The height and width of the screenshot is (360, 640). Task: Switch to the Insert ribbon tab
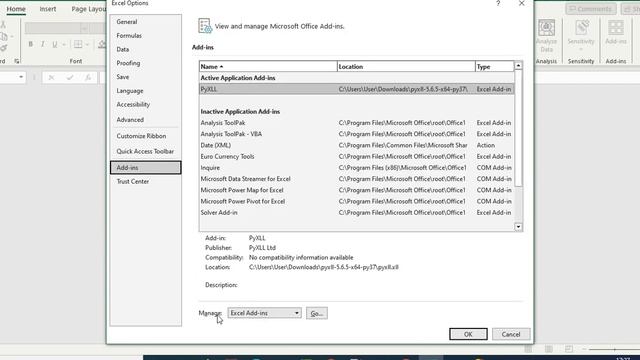pyautogui.click(x=48, y=9)
